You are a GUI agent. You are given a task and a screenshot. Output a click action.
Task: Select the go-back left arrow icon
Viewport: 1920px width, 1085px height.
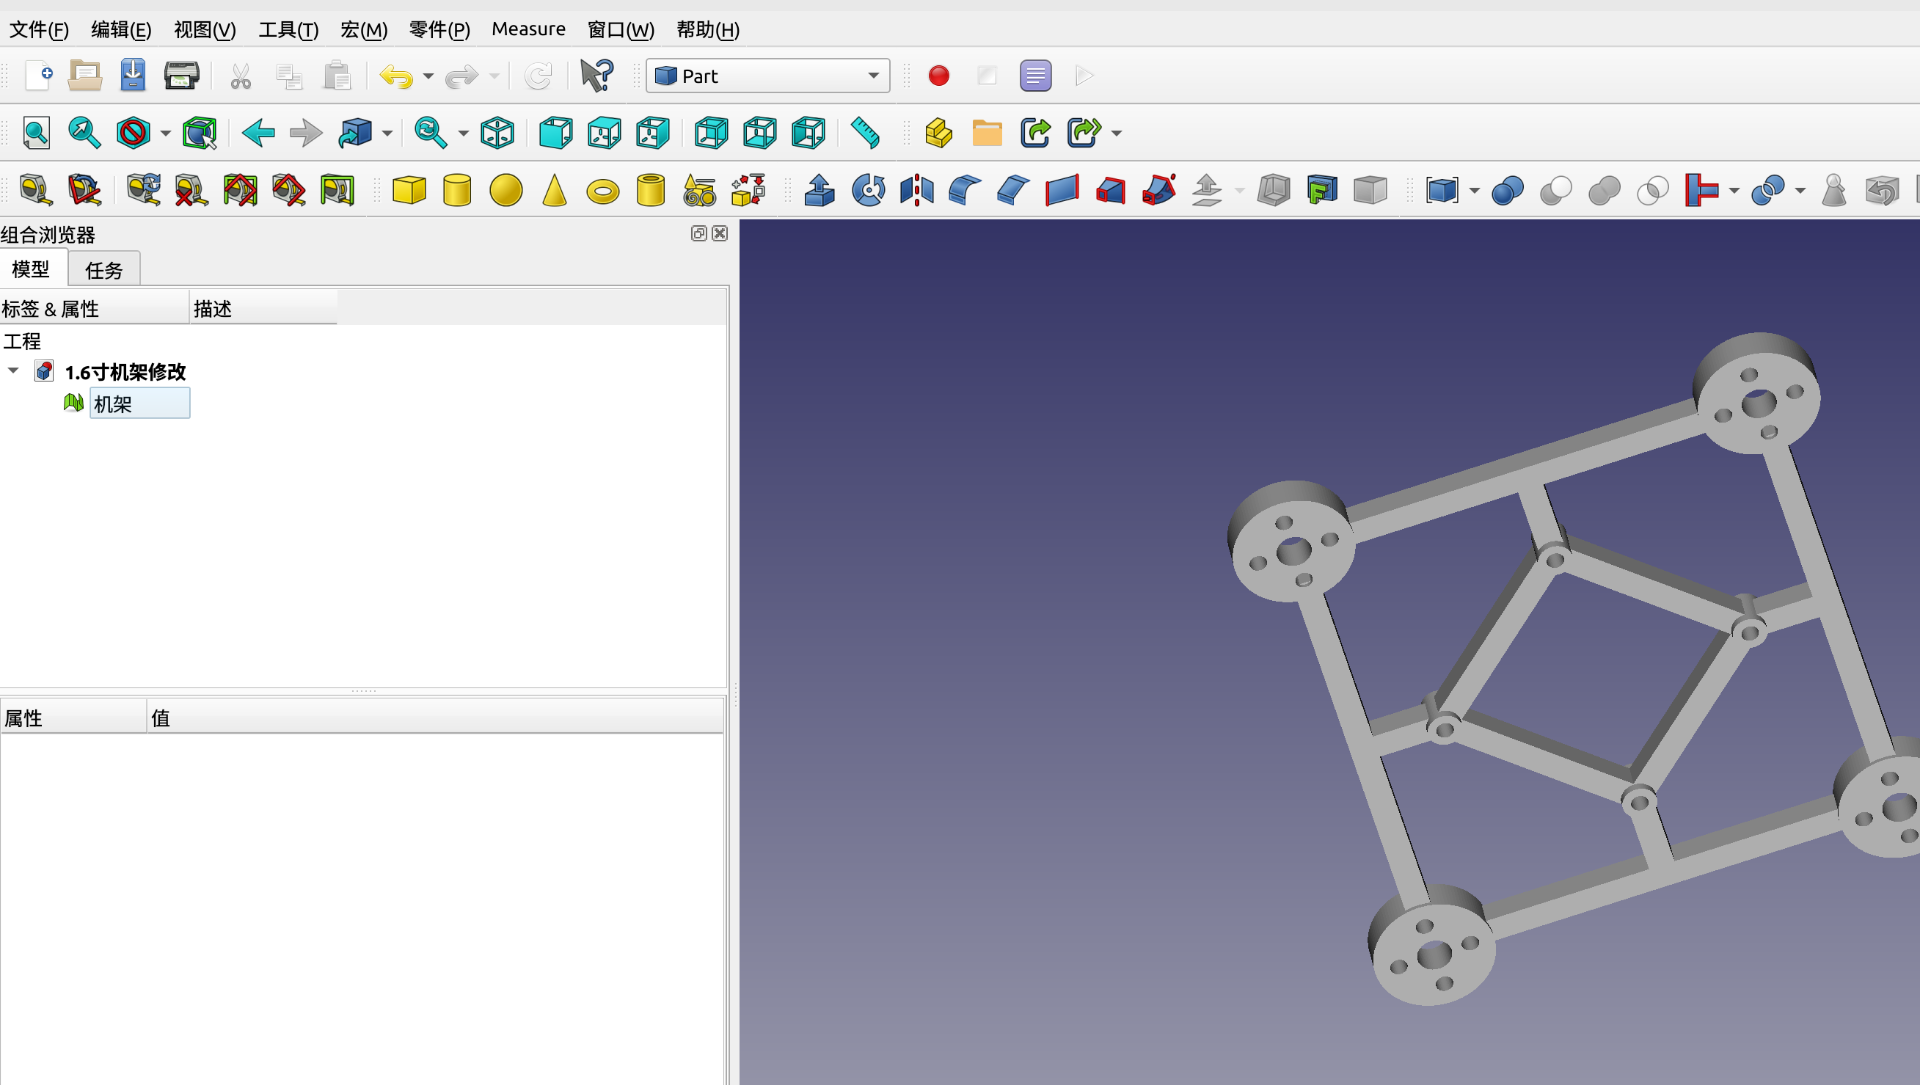click(258, 133)
